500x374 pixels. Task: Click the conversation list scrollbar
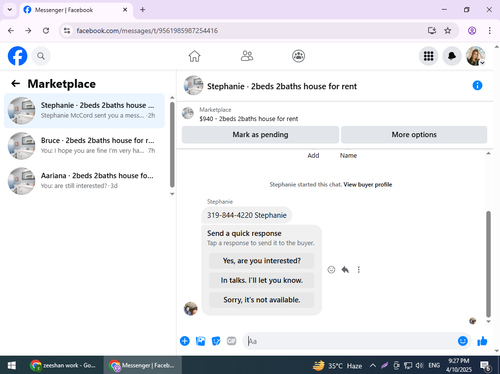point(172,145)
